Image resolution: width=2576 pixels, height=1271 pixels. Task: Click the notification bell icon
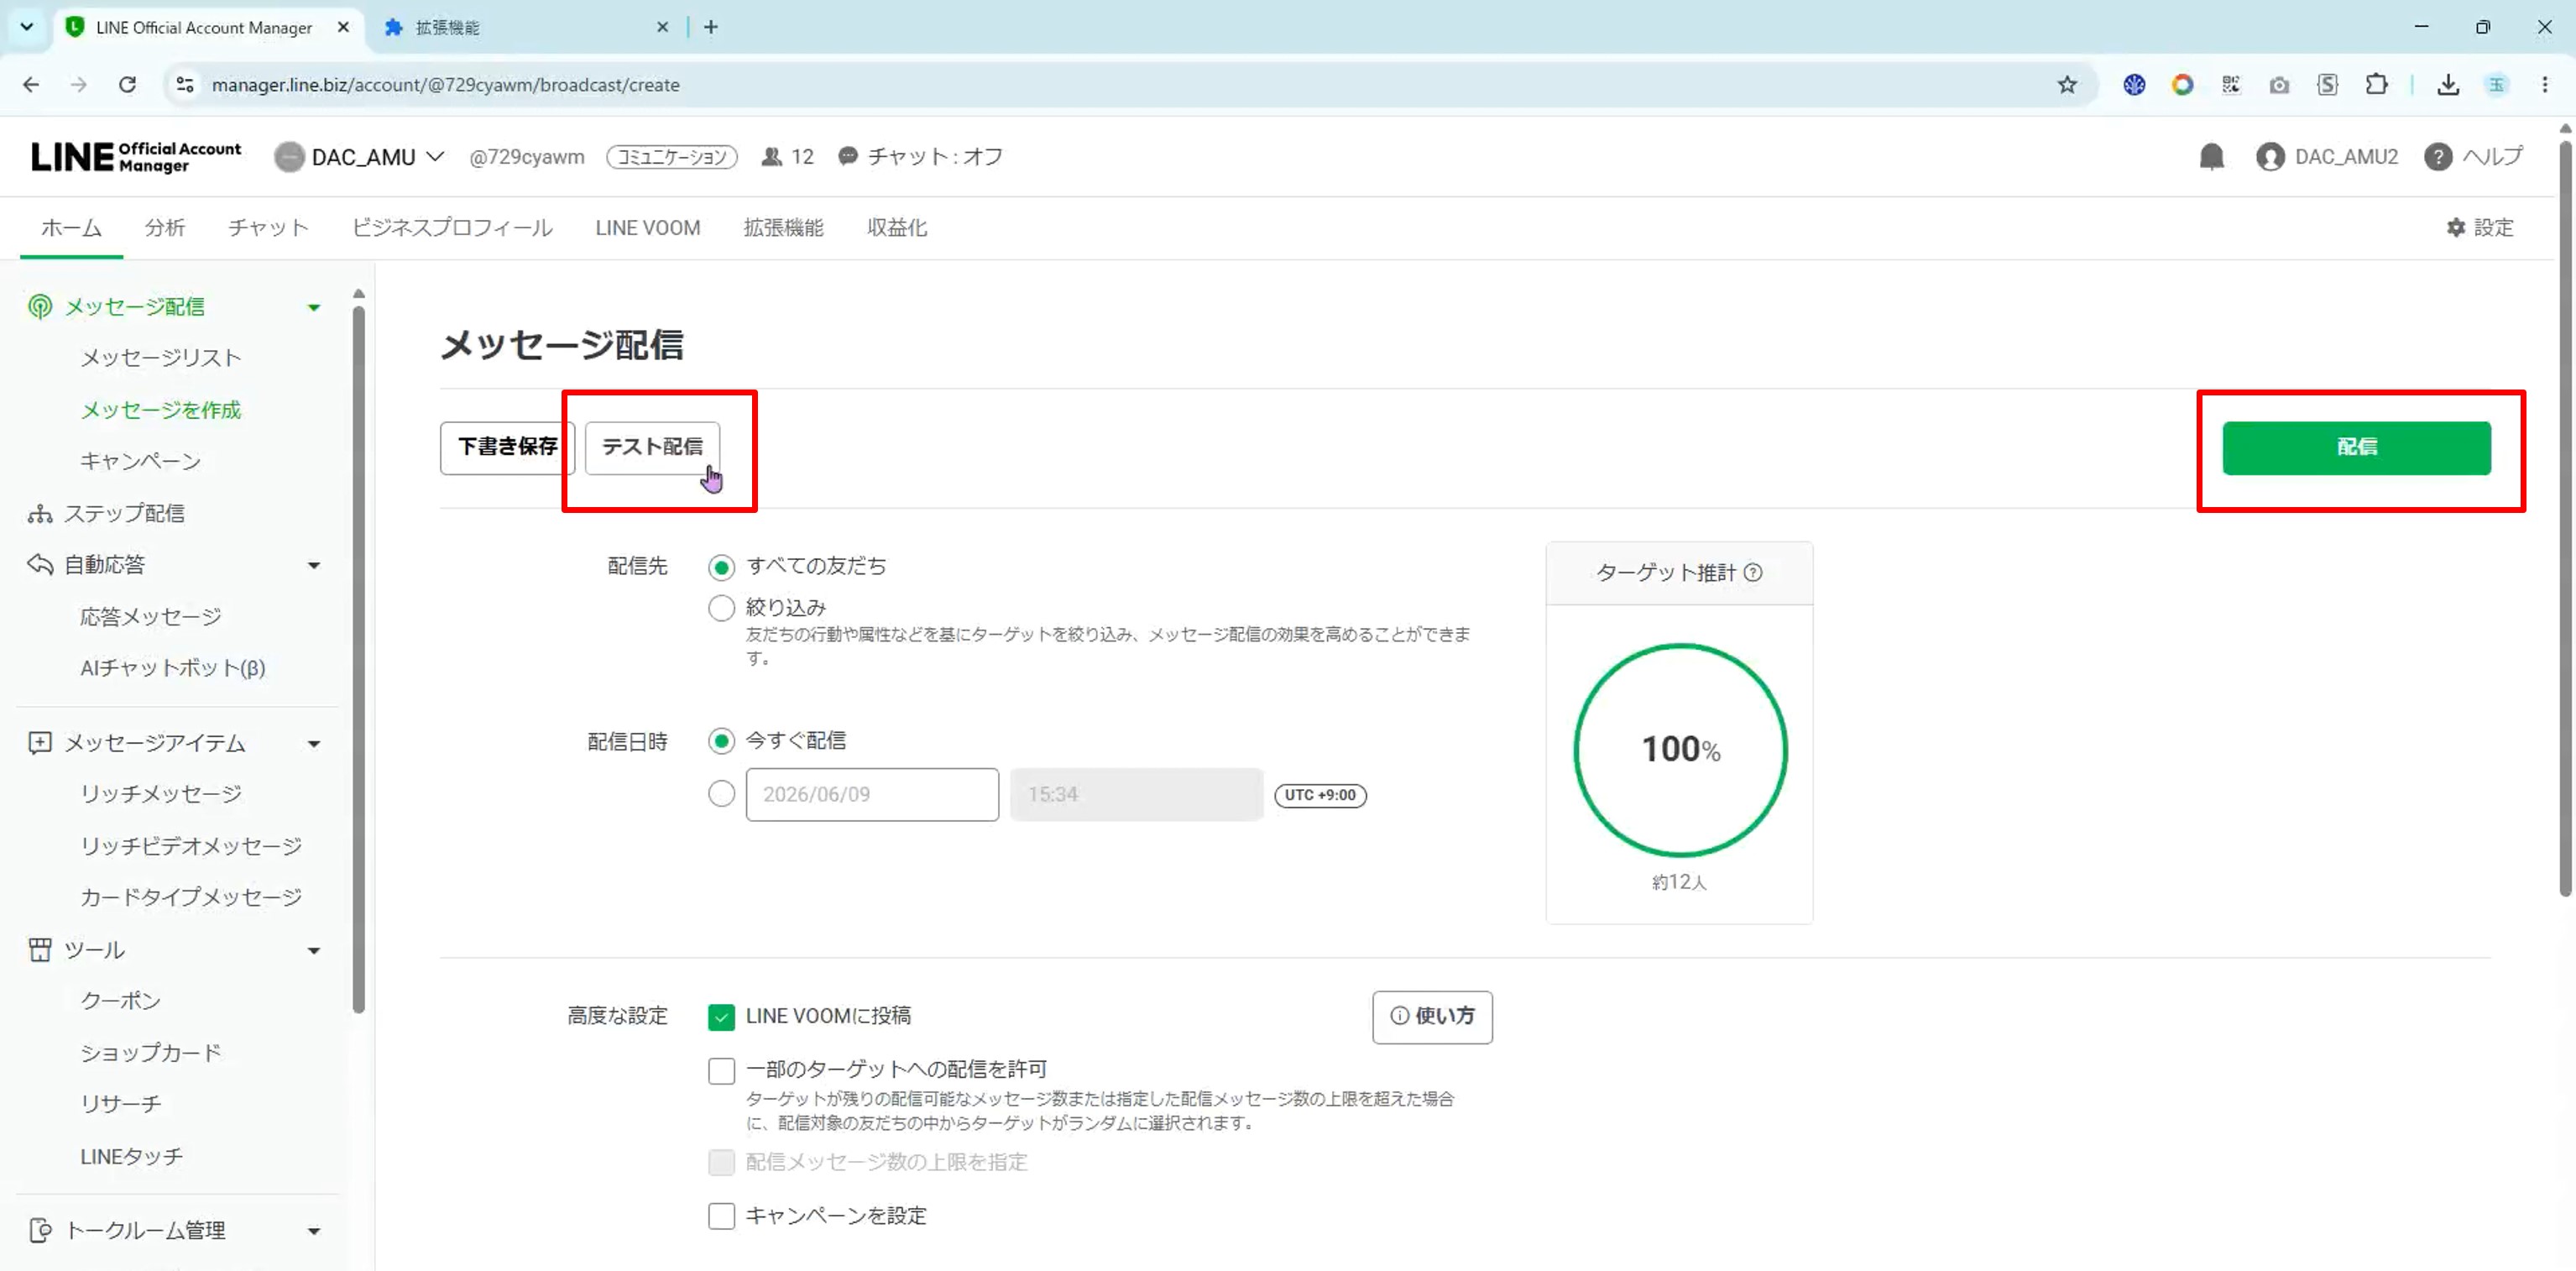pyautogui.click(x=2211, y=157)
